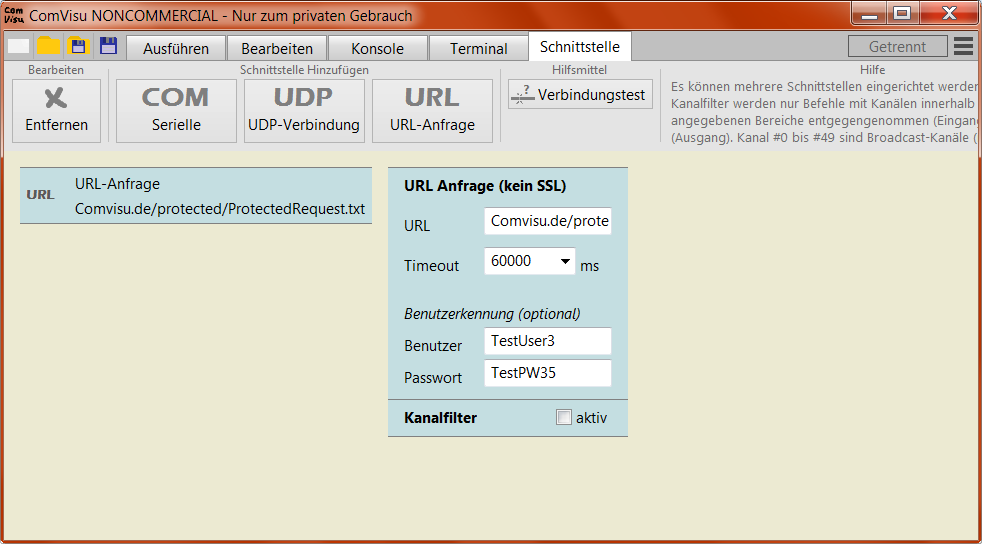Image resolution: width=982 pixels, height=544 pixels.
Task: Switch to the Ausführen tab
Action: [x=176, y=48]
